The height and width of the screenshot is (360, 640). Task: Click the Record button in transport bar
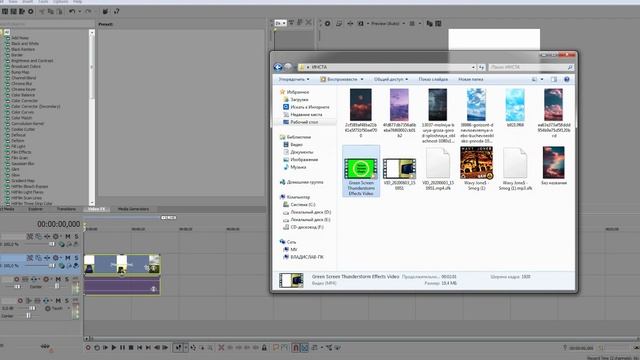click(88, 348)
